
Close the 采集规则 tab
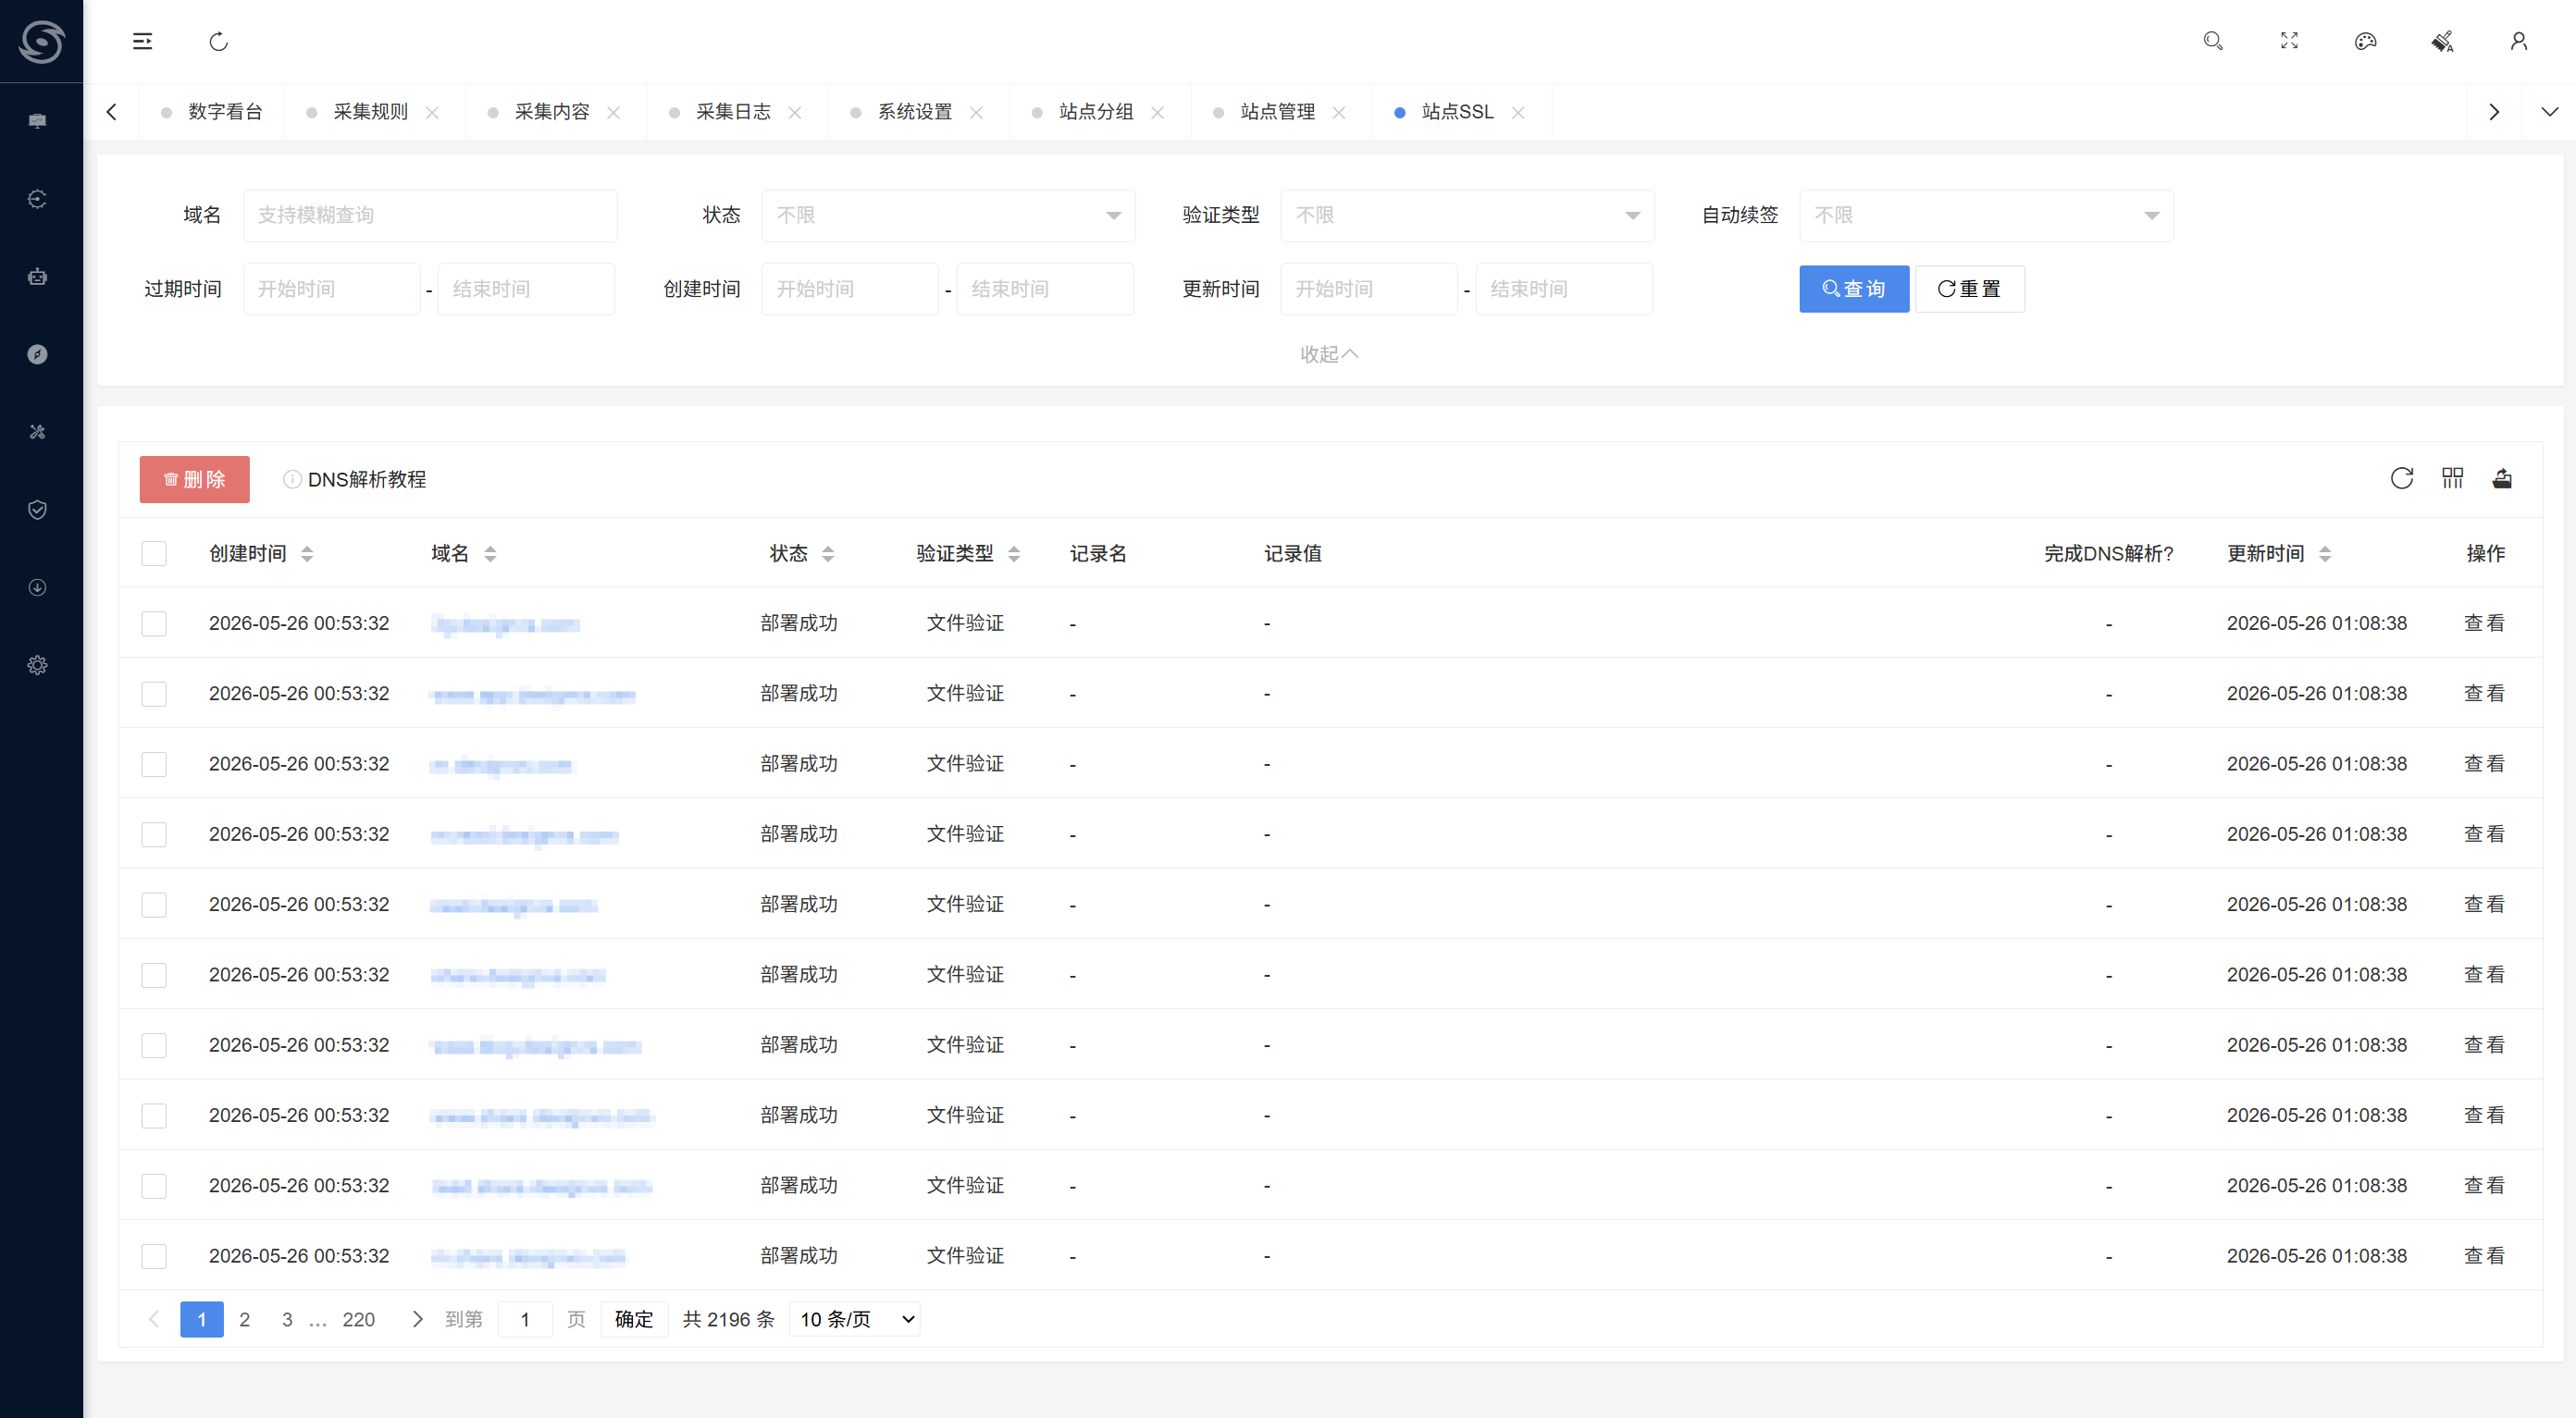[x=432, y=112]
